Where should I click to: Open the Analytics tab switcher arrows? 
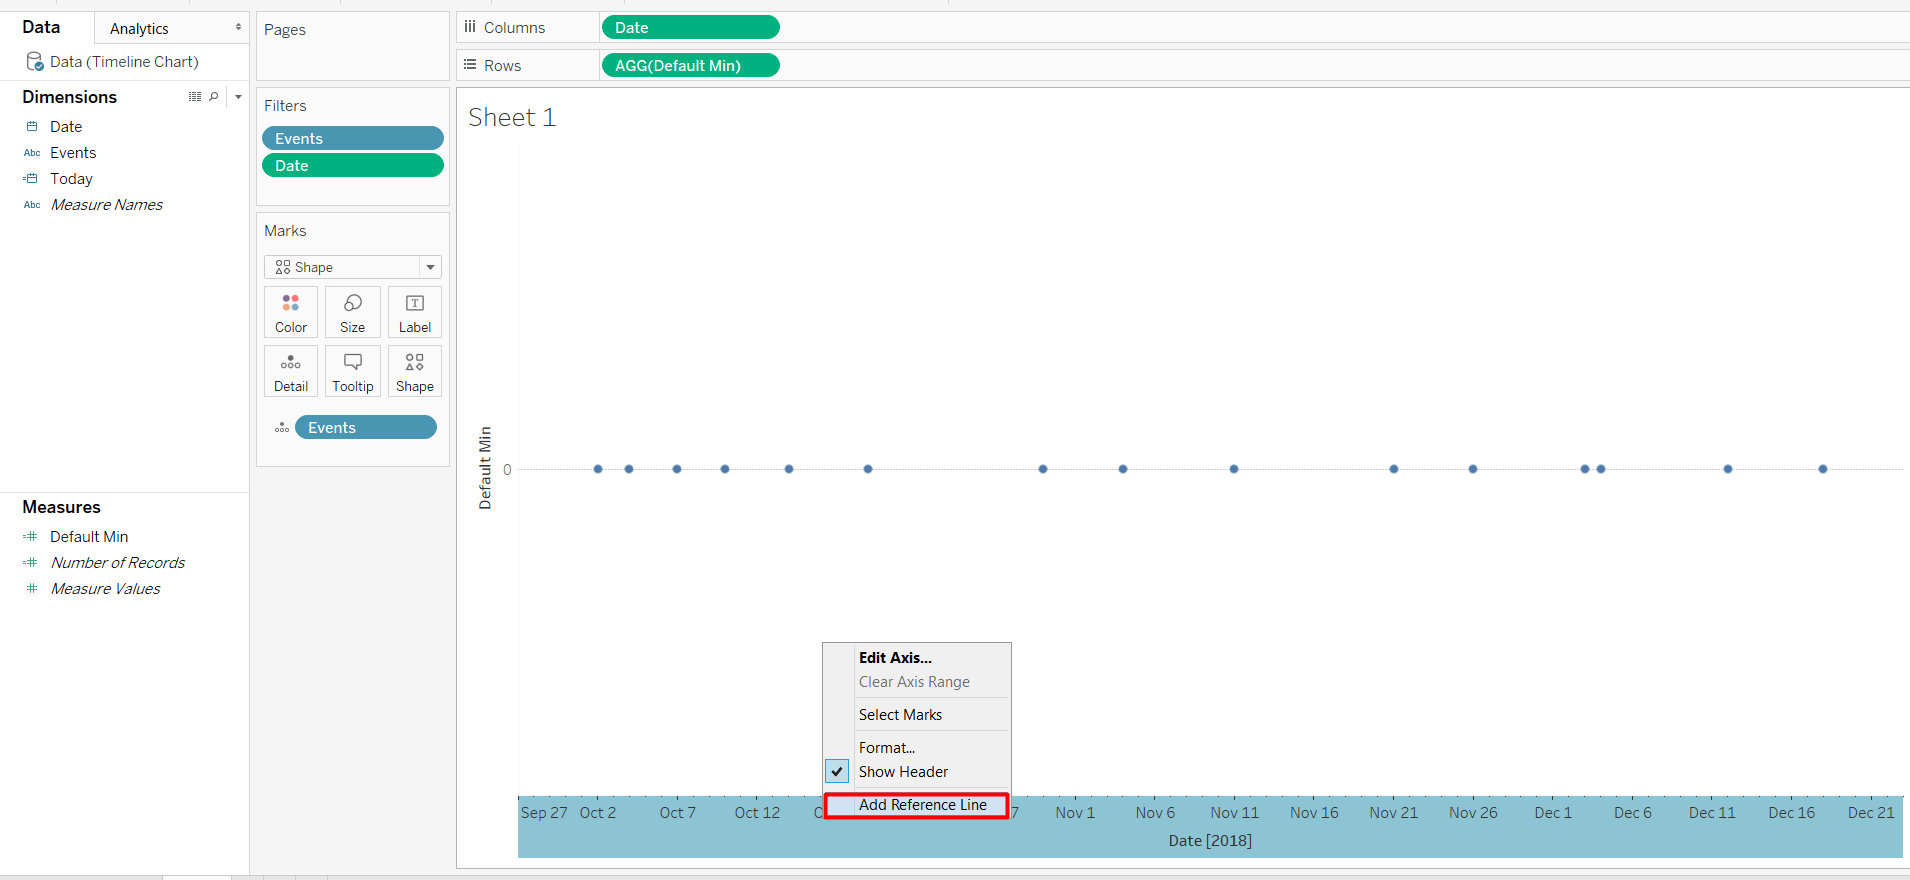coord(238,27)
